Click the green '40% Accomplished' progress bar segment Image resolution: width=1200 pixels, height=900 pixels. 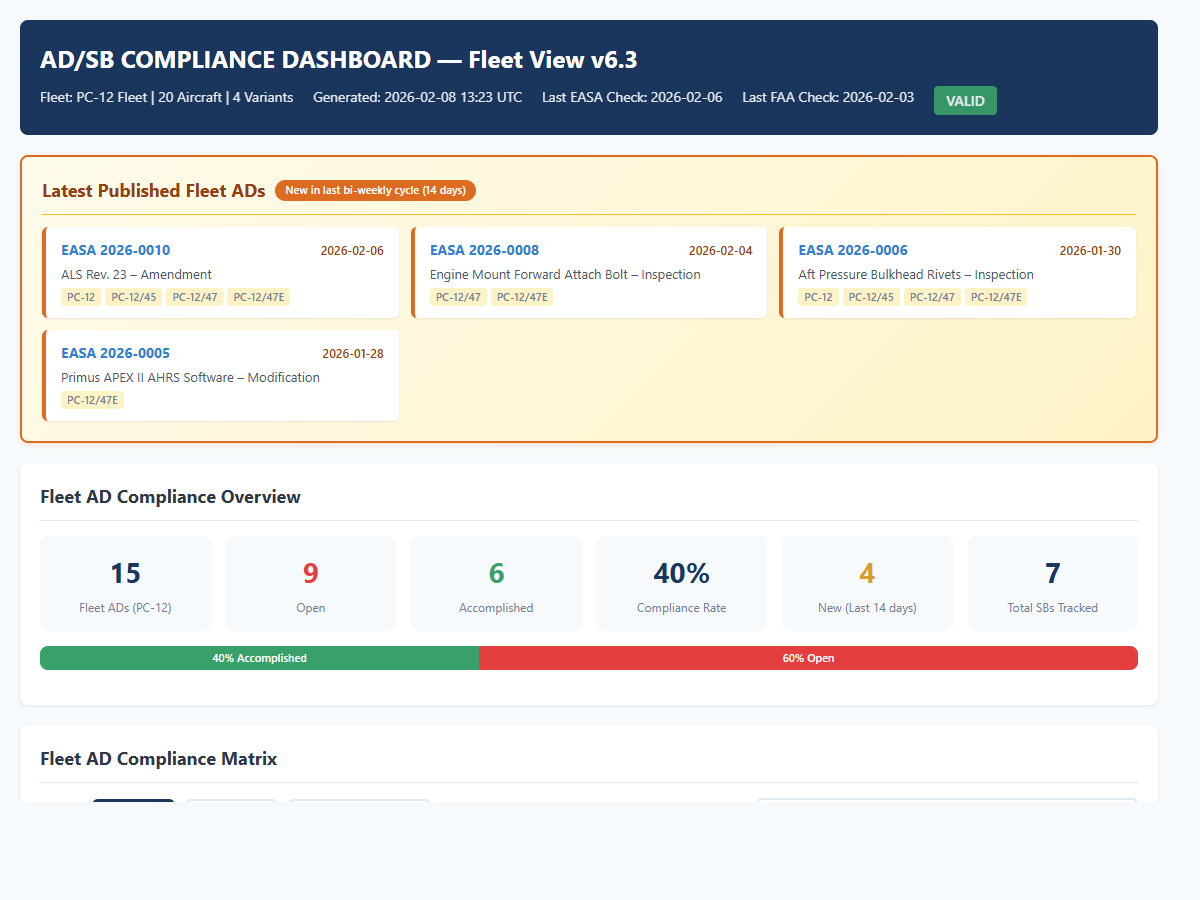259,657
